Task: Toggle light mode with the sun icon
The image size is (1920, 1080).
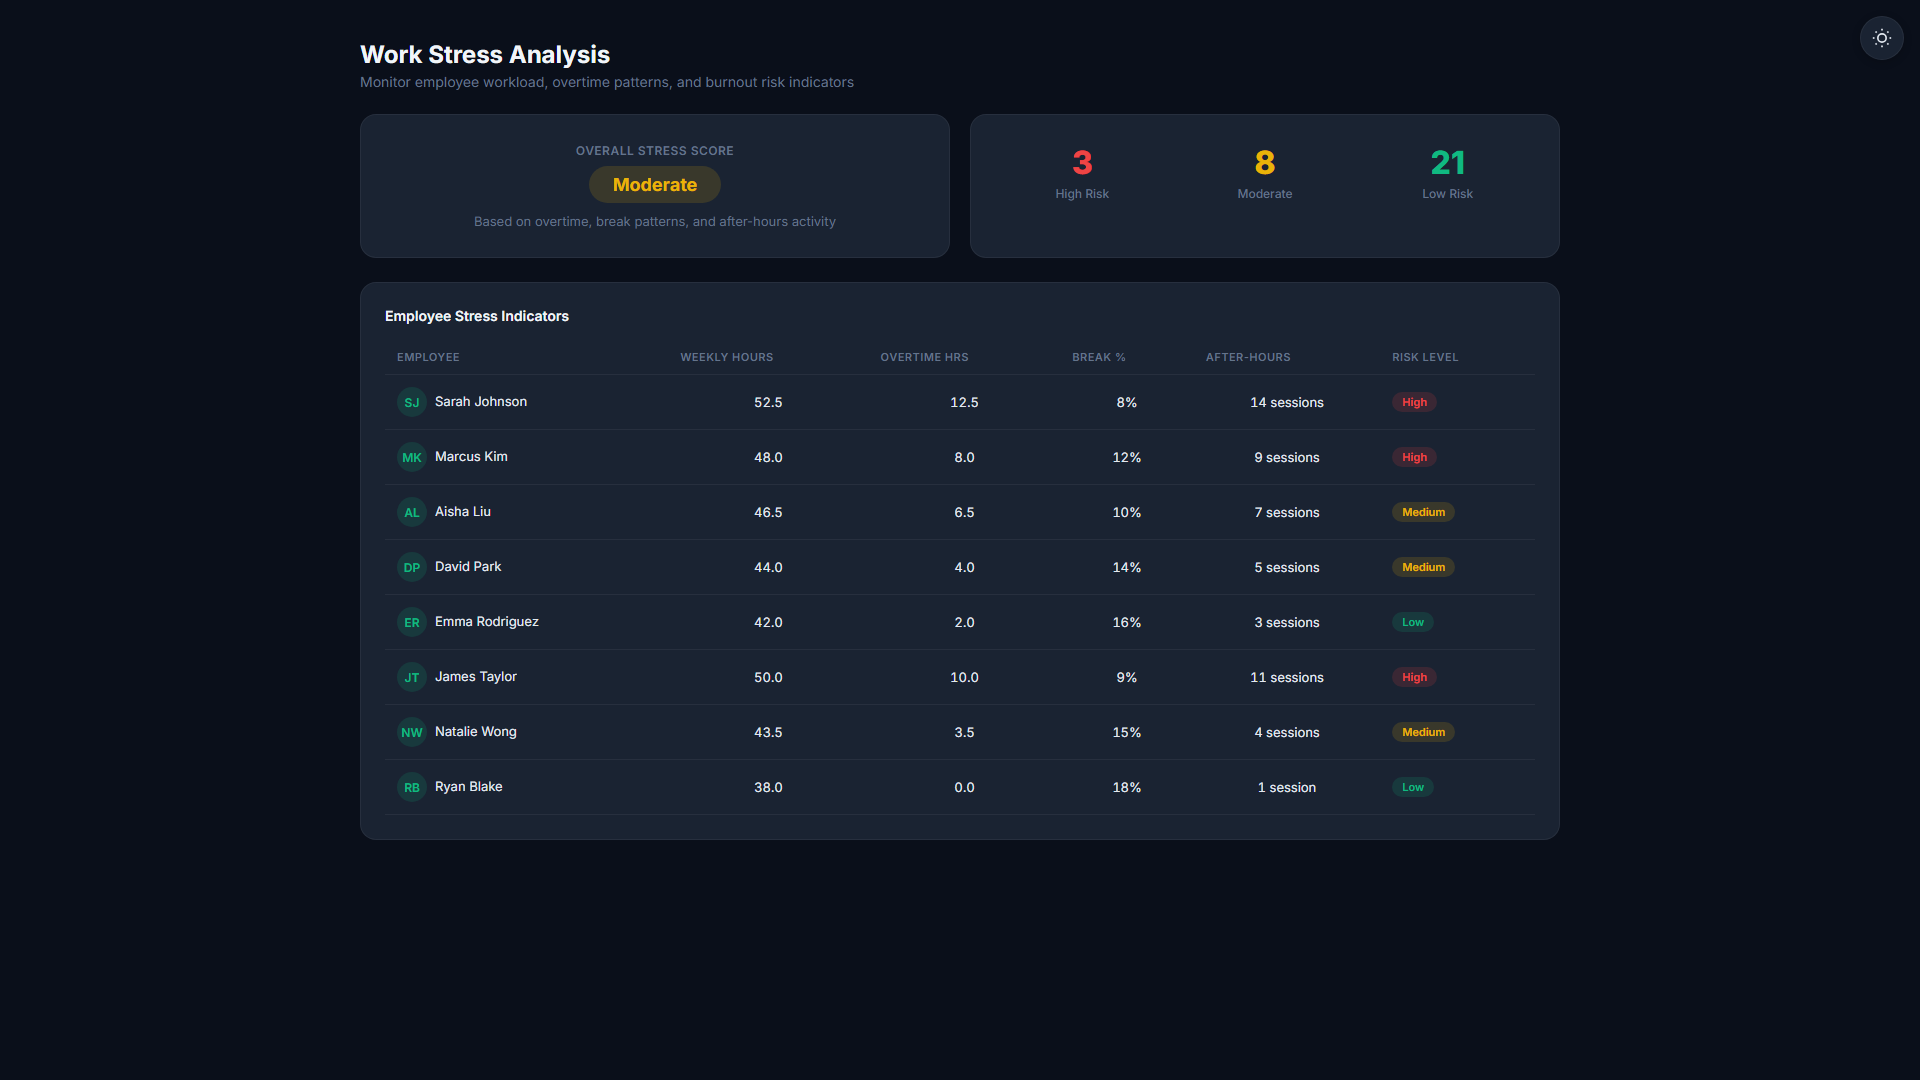Action: coord(1881,38)
